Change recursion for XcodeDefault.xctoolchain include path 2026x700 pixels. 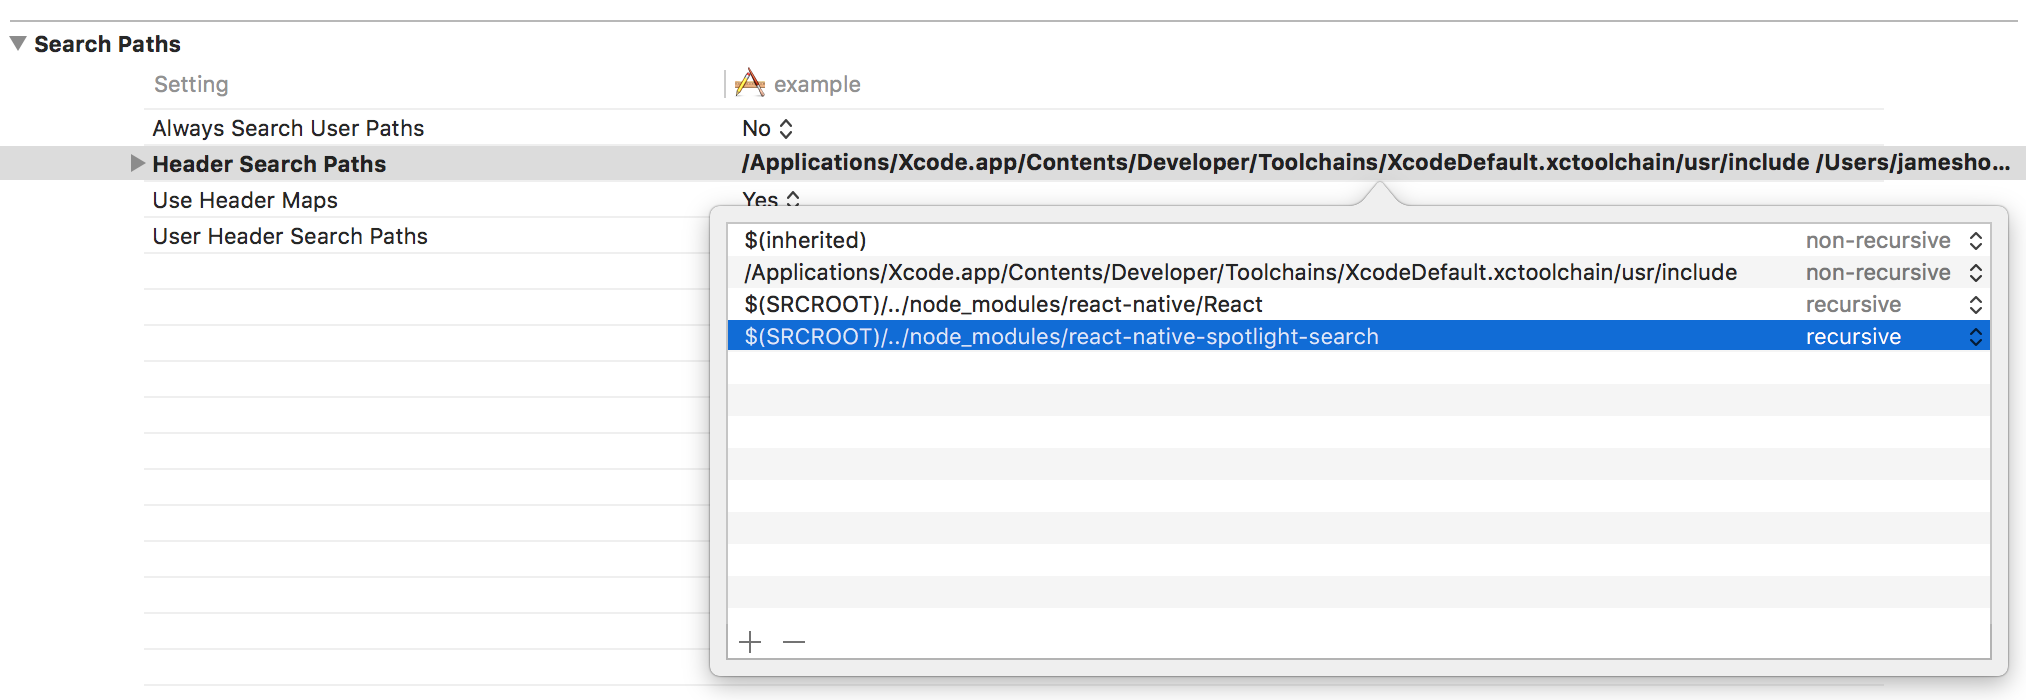[x=1975, y=272]
